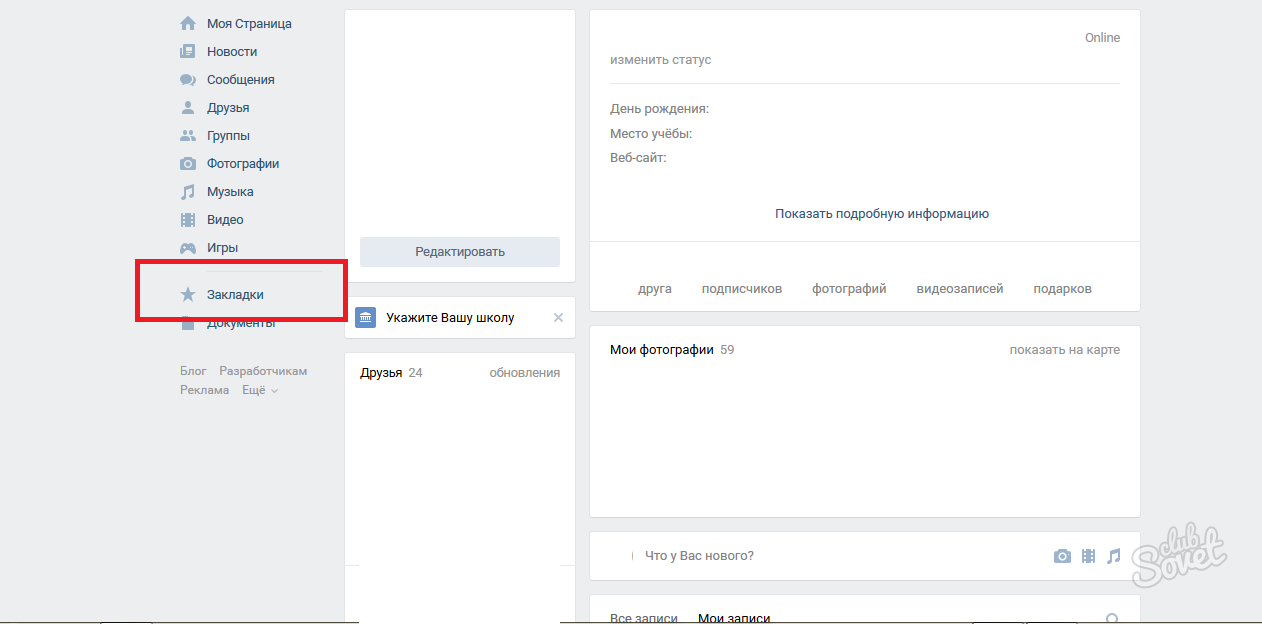Focus the Что у Вас нового? post field
1262x624 pixels.
click(700, 556)
